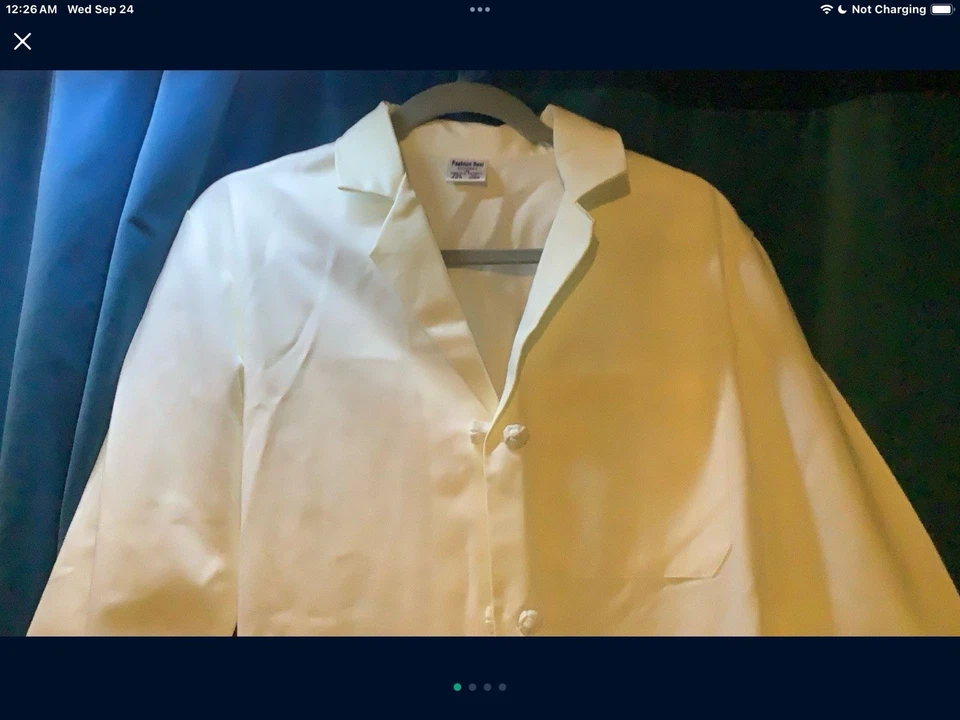Tap the date label Wed Sep 24
Screen dimensions: 960x720
100,9
